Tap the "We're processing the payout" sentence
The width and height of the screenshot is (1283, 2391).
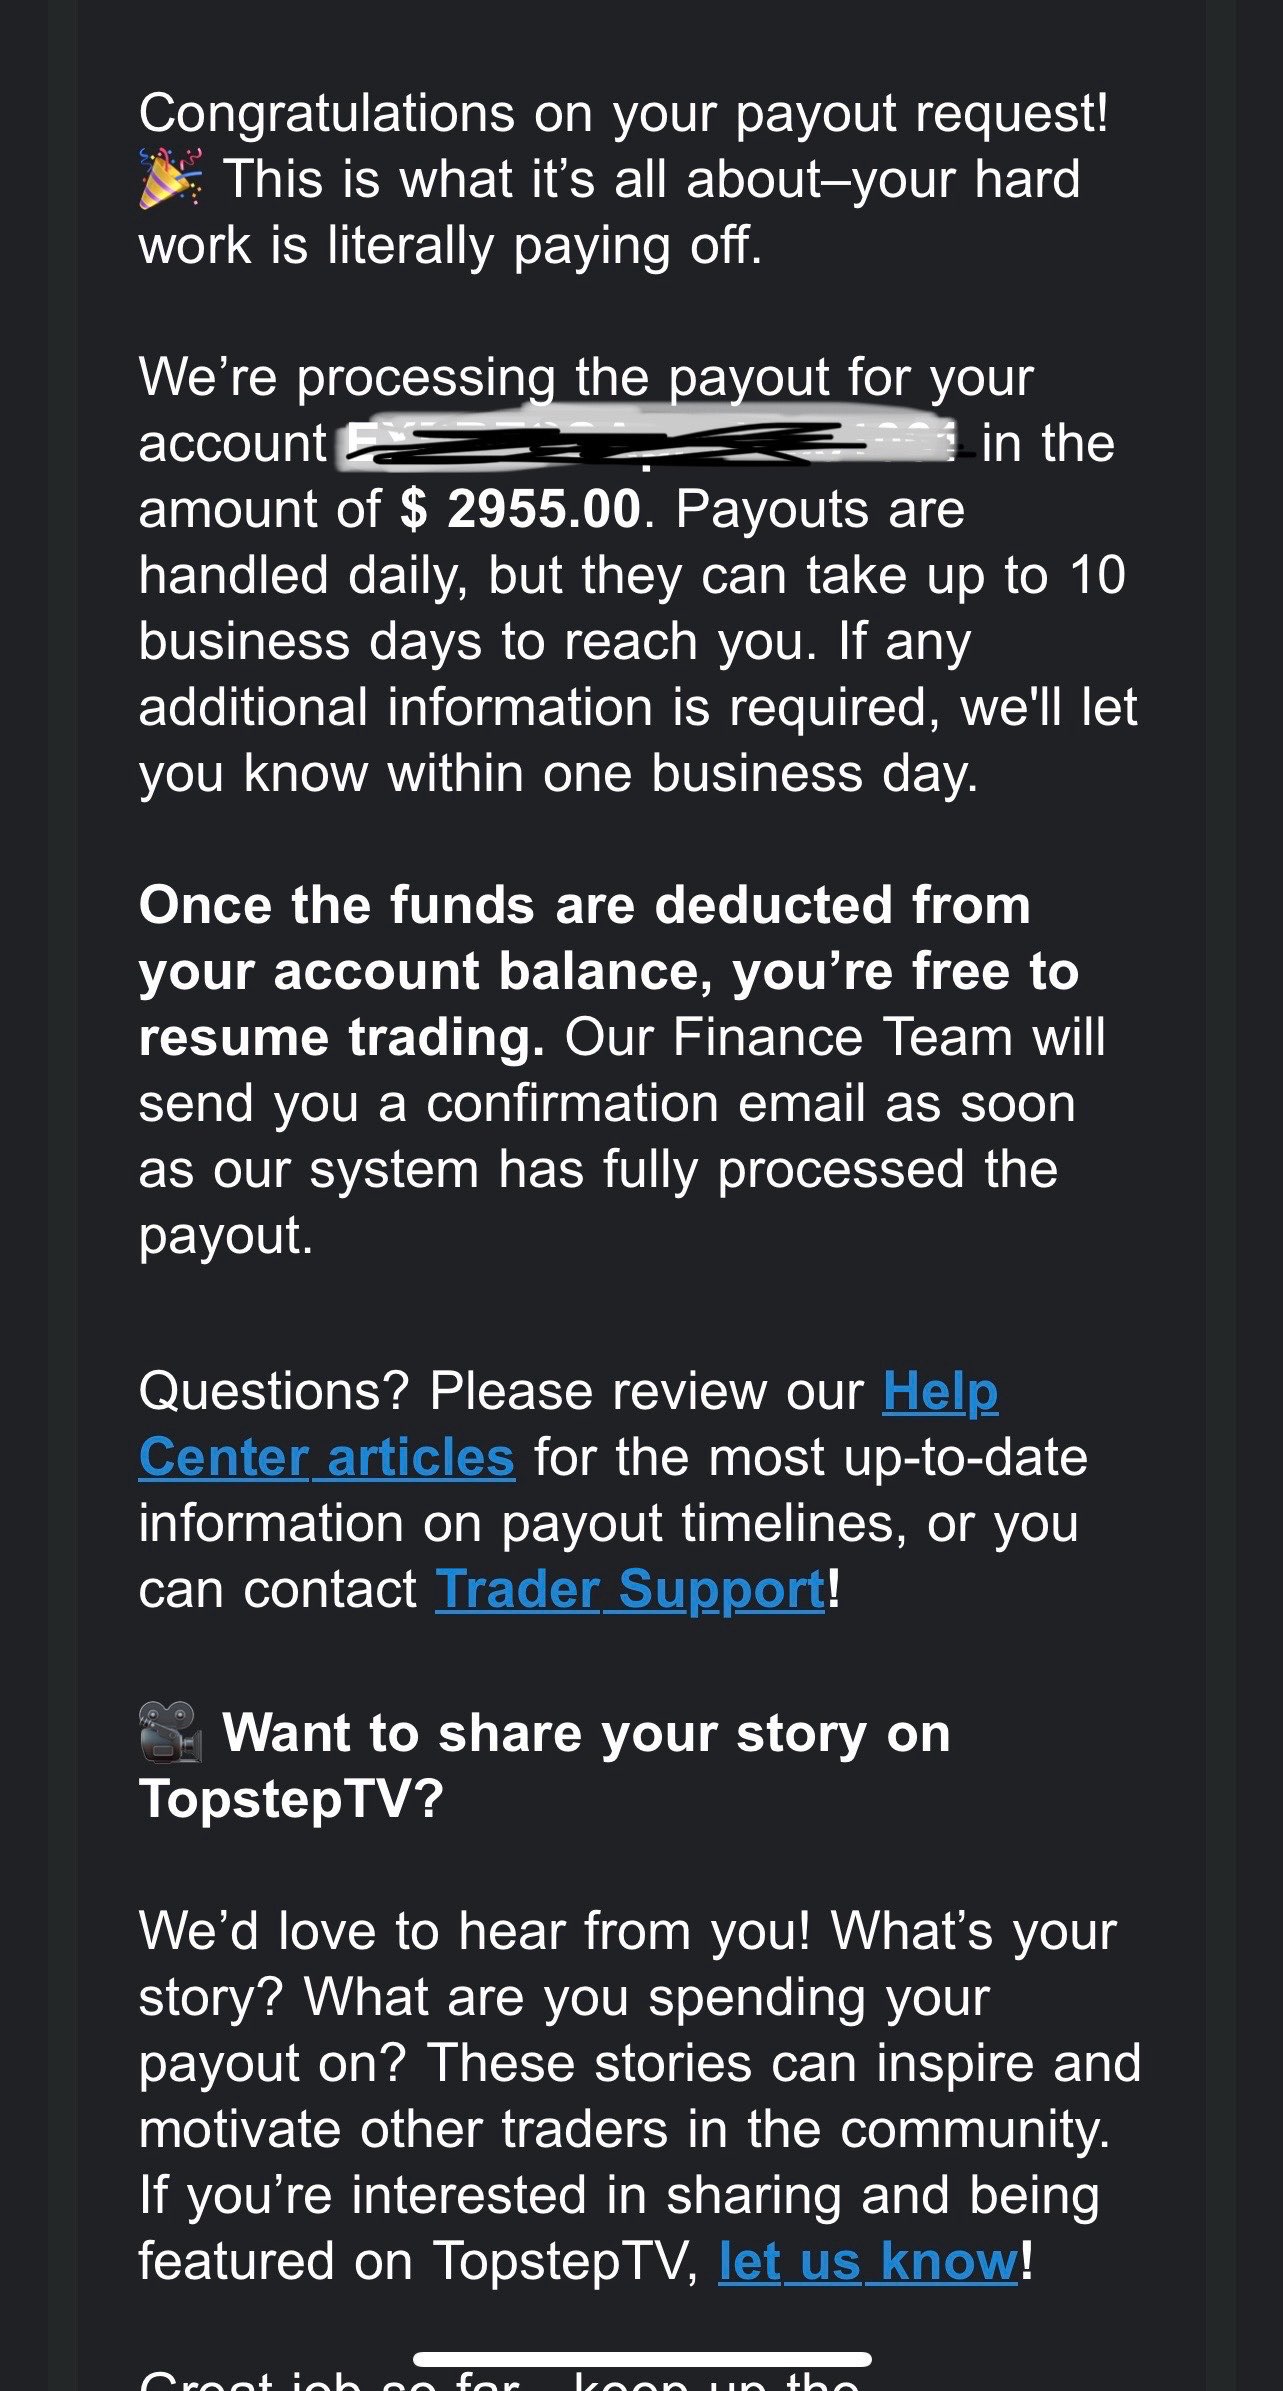pos(585,378)
